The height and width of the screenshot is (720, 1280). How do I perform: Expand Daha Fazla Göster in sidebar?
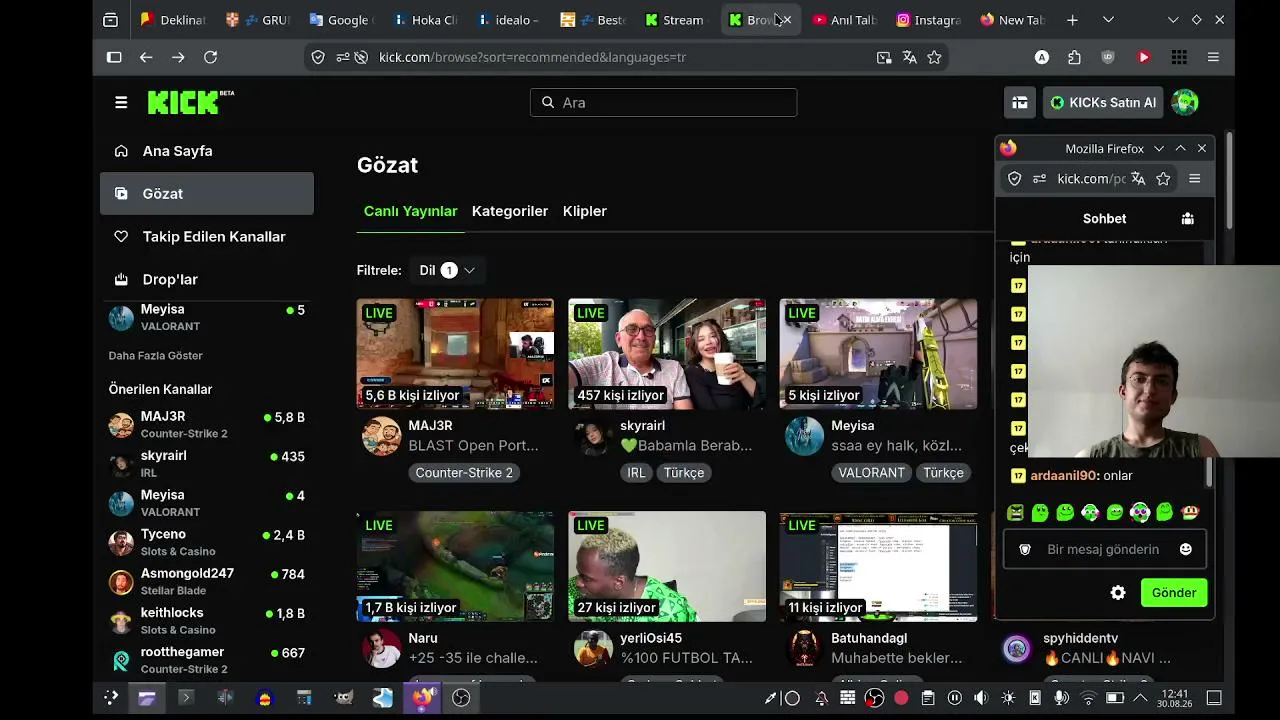pos(156,356)
